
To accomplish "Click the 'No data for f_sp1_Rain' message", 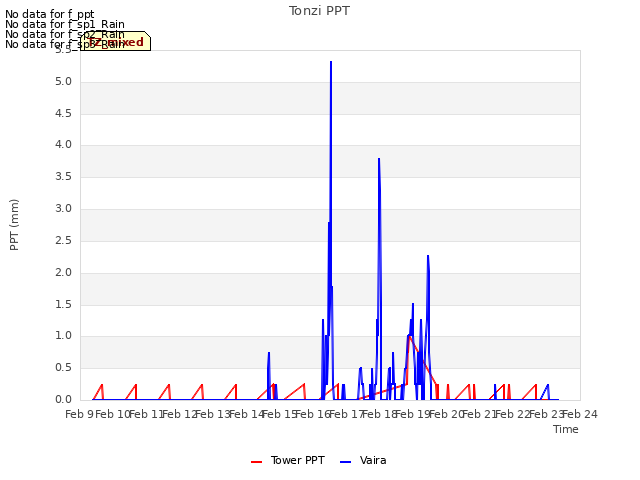I will pos(65,24).
